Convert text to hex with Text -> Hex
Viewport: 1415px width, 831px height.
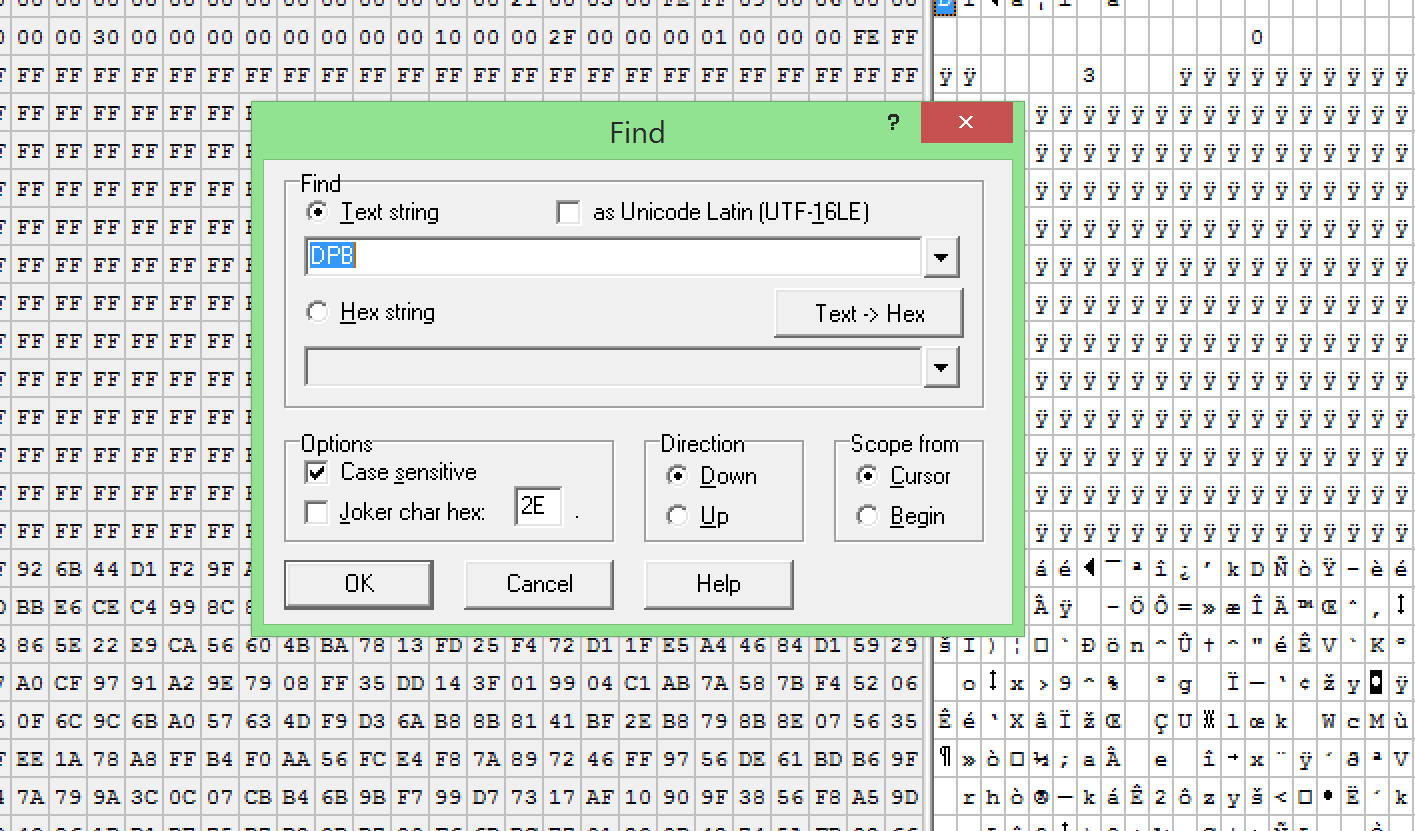click(x=868, y=312)
